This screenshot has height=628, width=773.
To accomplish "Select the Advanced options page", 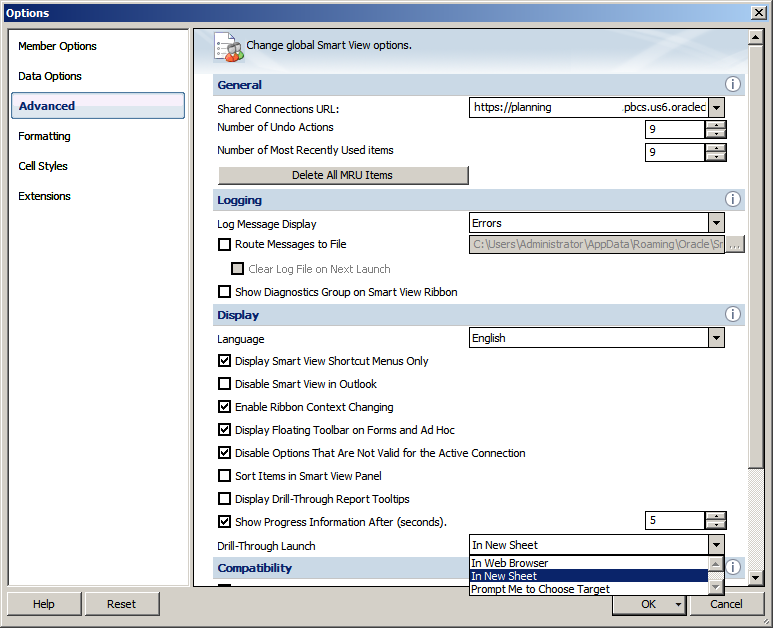I will [x=98, y=105].
